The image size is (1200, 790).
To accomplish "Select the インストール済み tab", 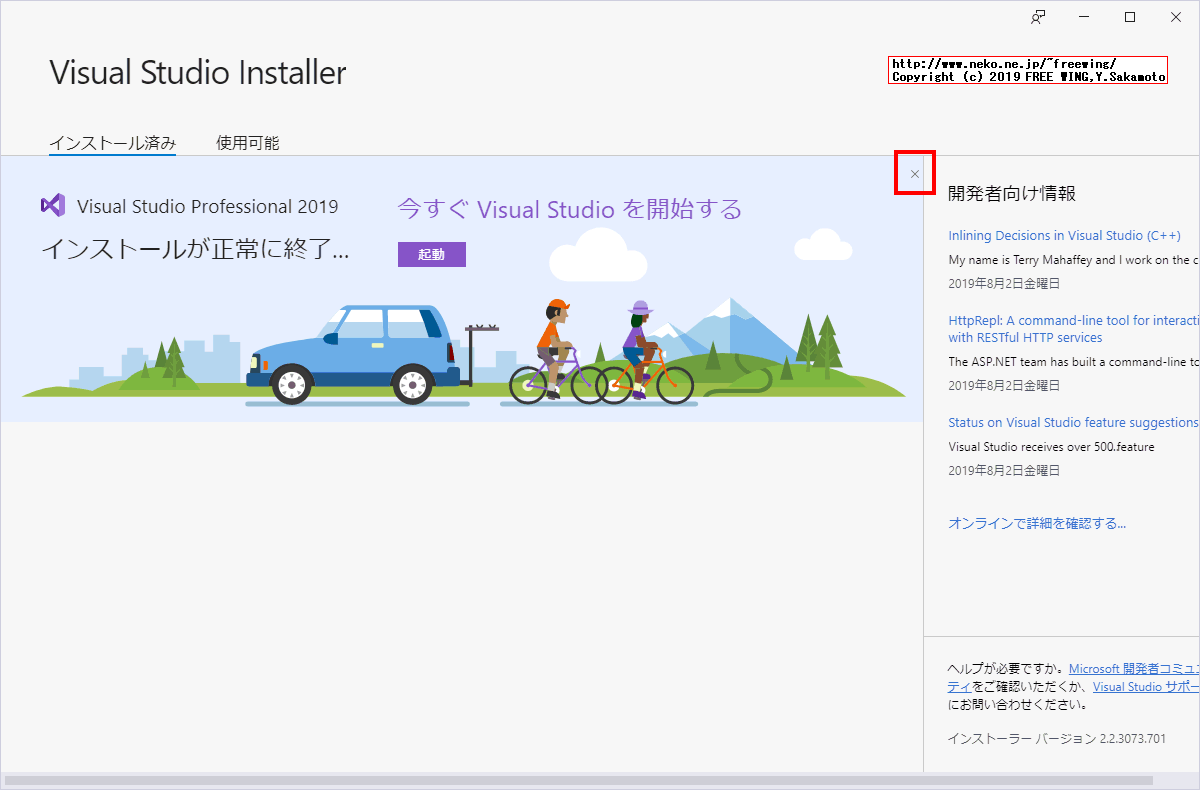I will pyautogui.click(x=112, y=142).
